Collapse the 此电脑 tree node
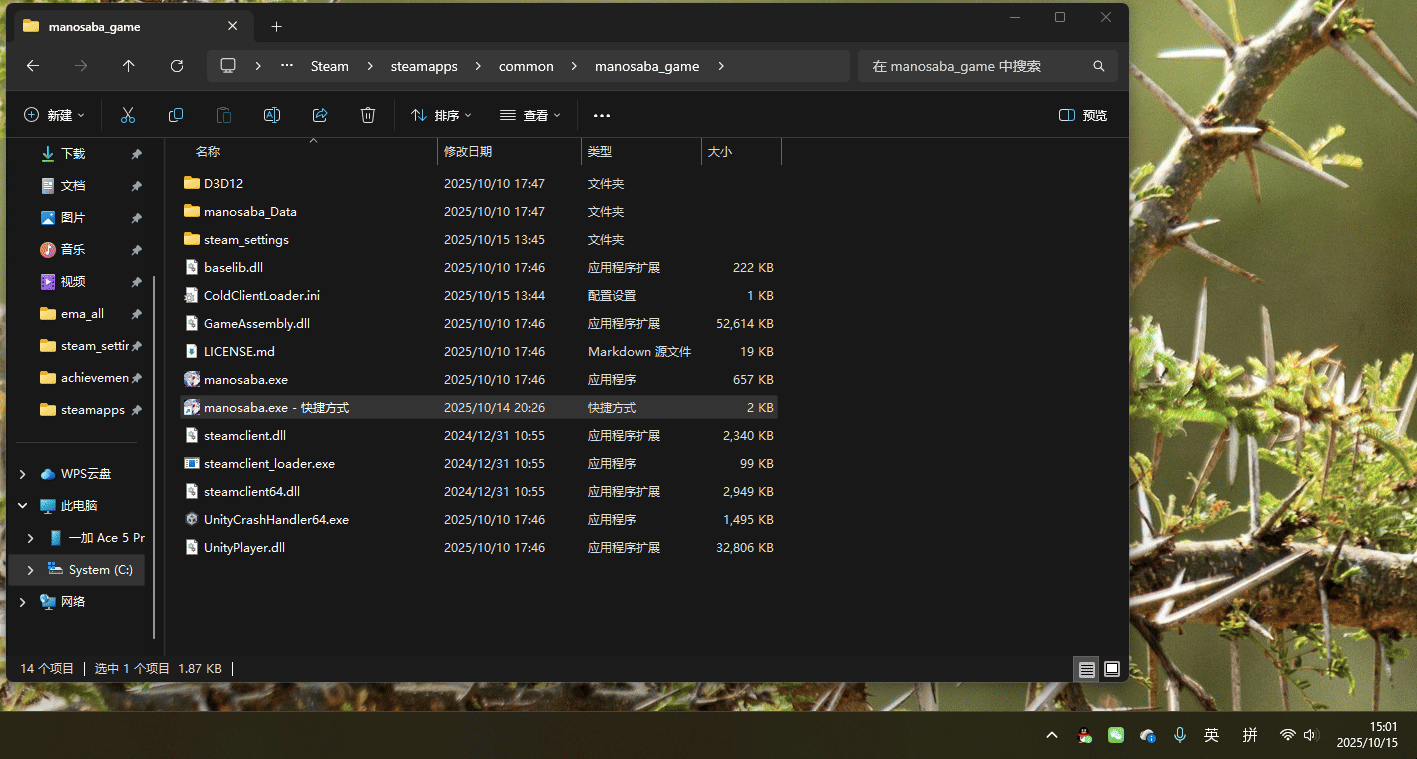This screenshot has height=759, width=1417. 23,506
